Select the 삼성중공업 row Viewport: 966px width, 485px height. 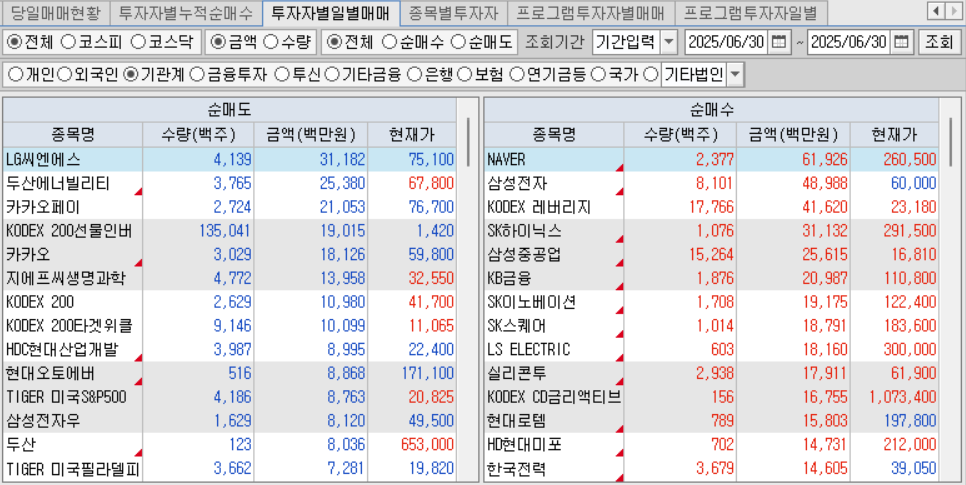(x=712, y=255)
